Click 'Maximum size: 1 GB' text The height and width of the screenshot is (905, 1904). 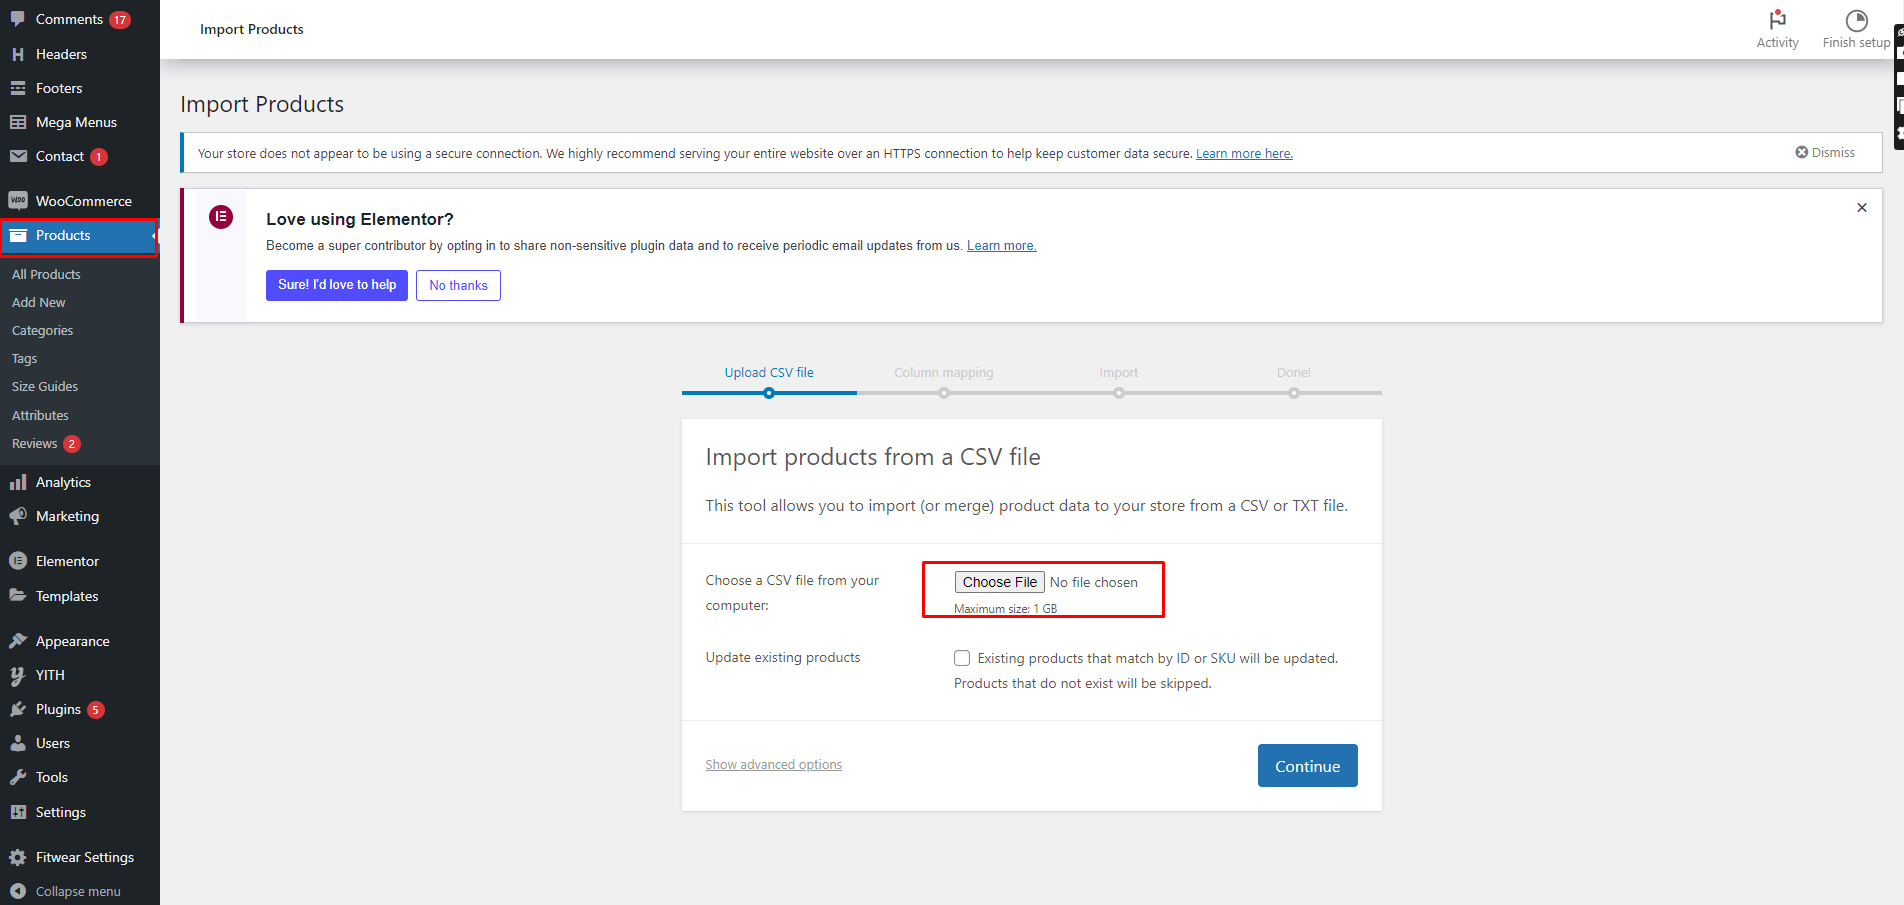(x=1005, y=608)
